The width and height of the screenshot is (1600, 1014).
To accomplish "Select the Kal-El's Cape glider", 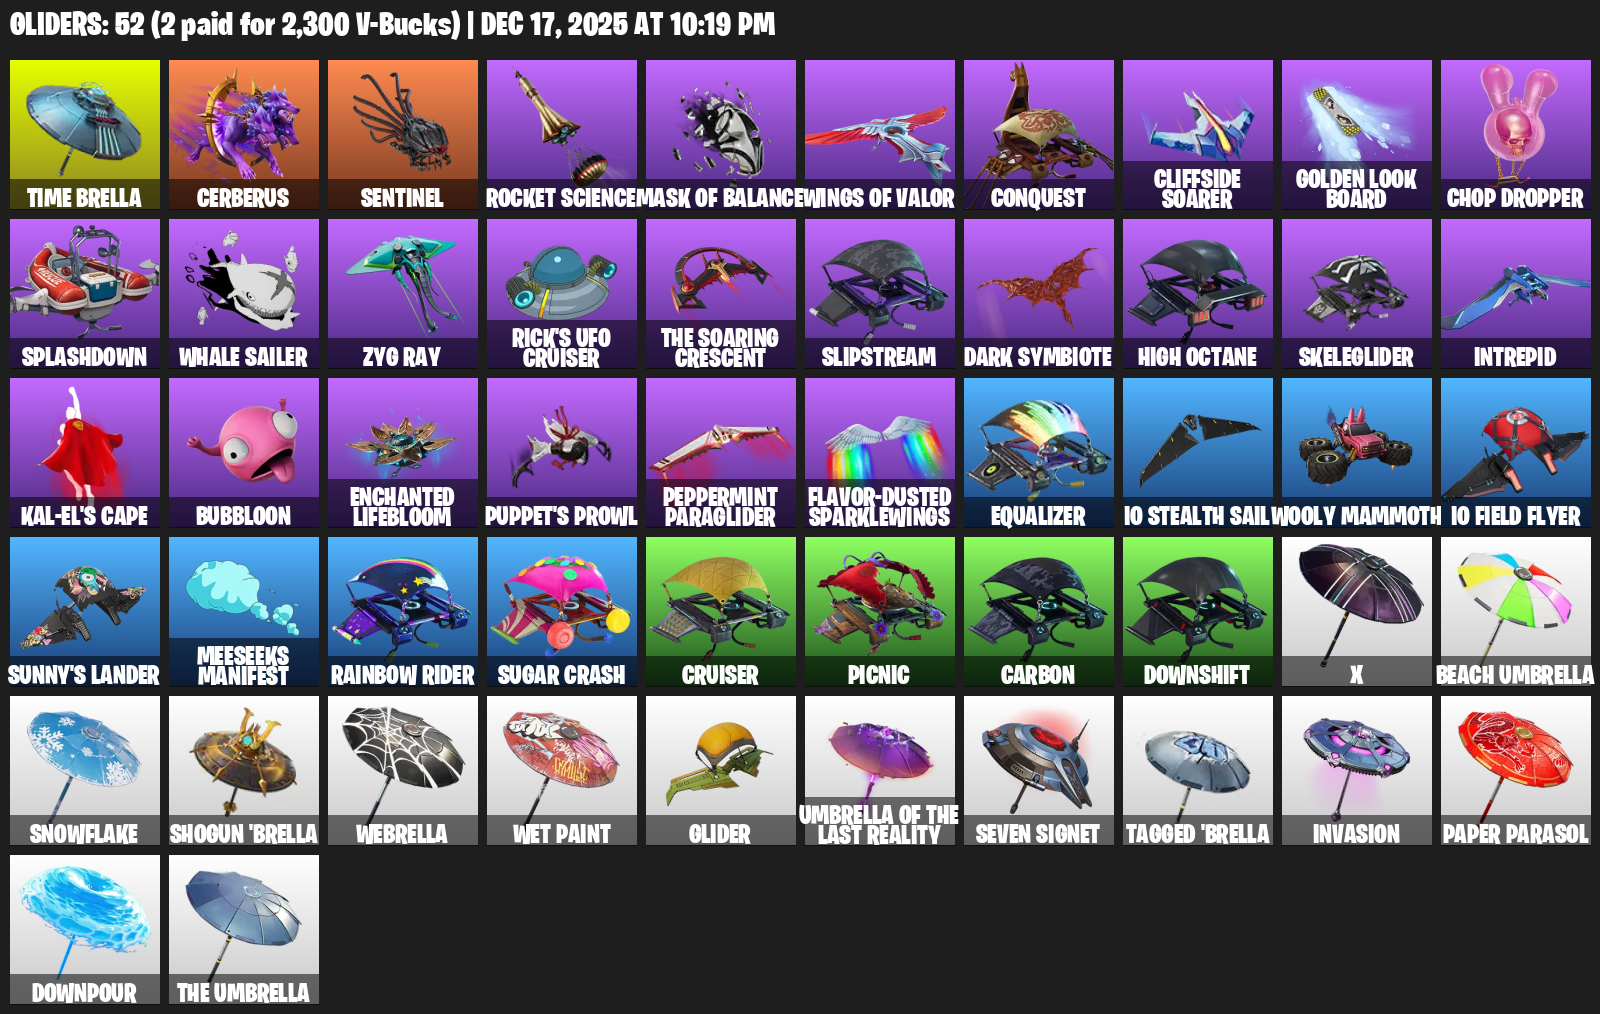I will (85, 453).
